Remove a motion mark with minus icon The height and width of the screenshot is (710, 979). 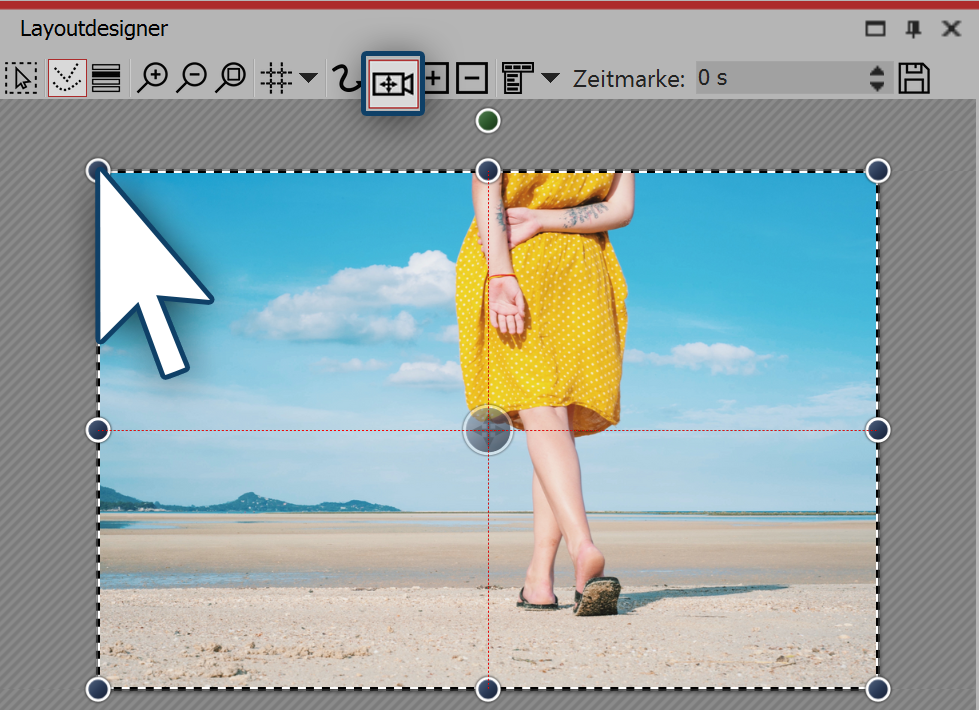tap(472, 78)
